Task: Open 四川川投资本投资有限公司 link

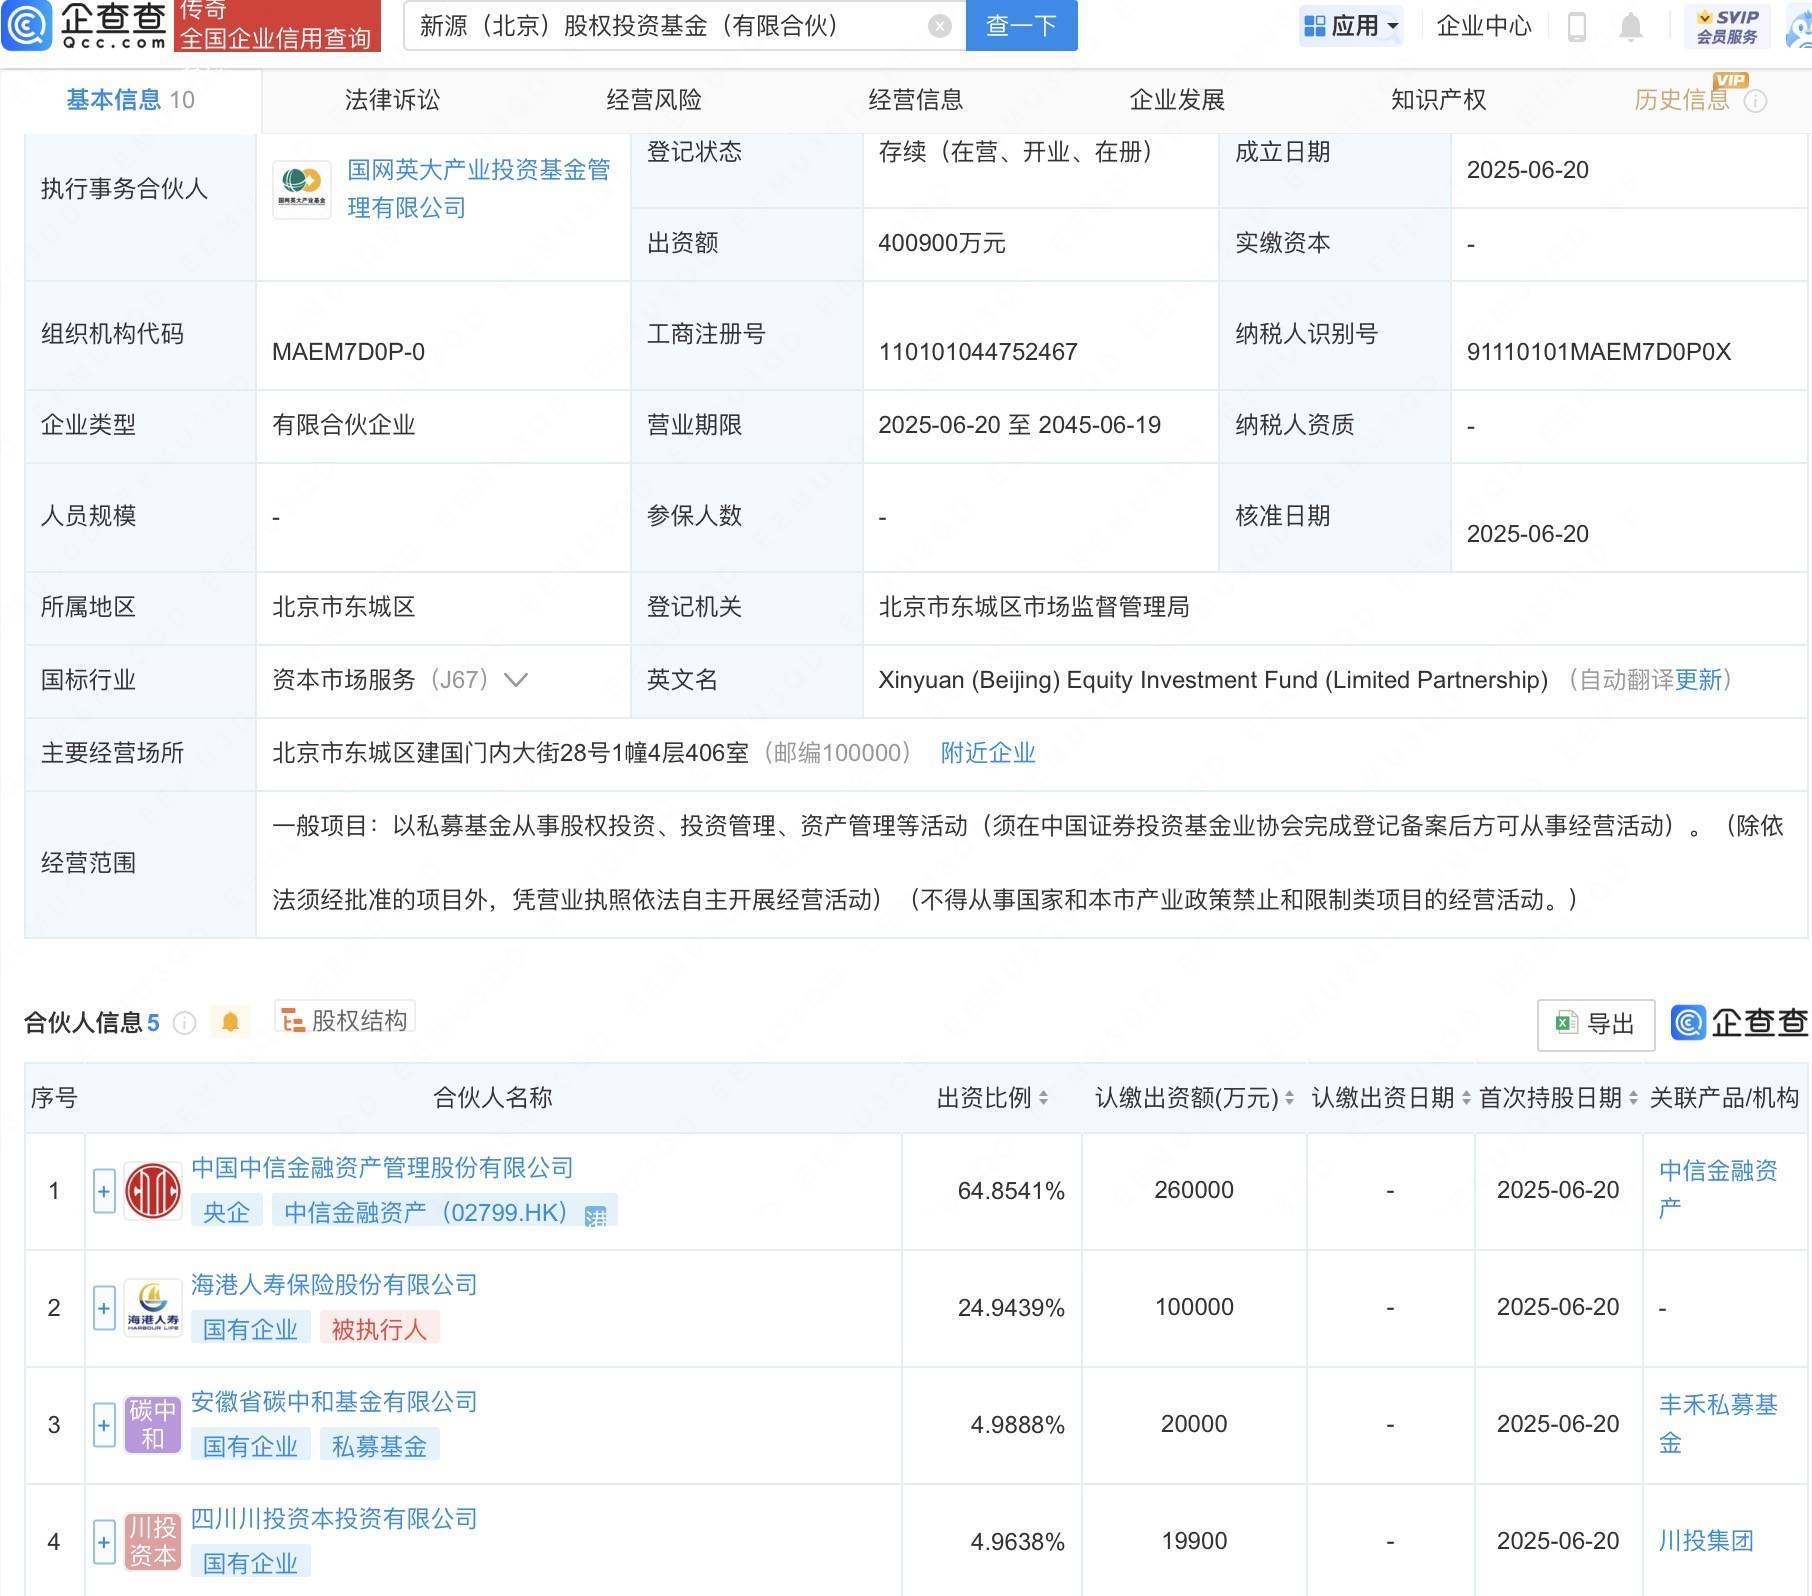Action: (334, 1519)
